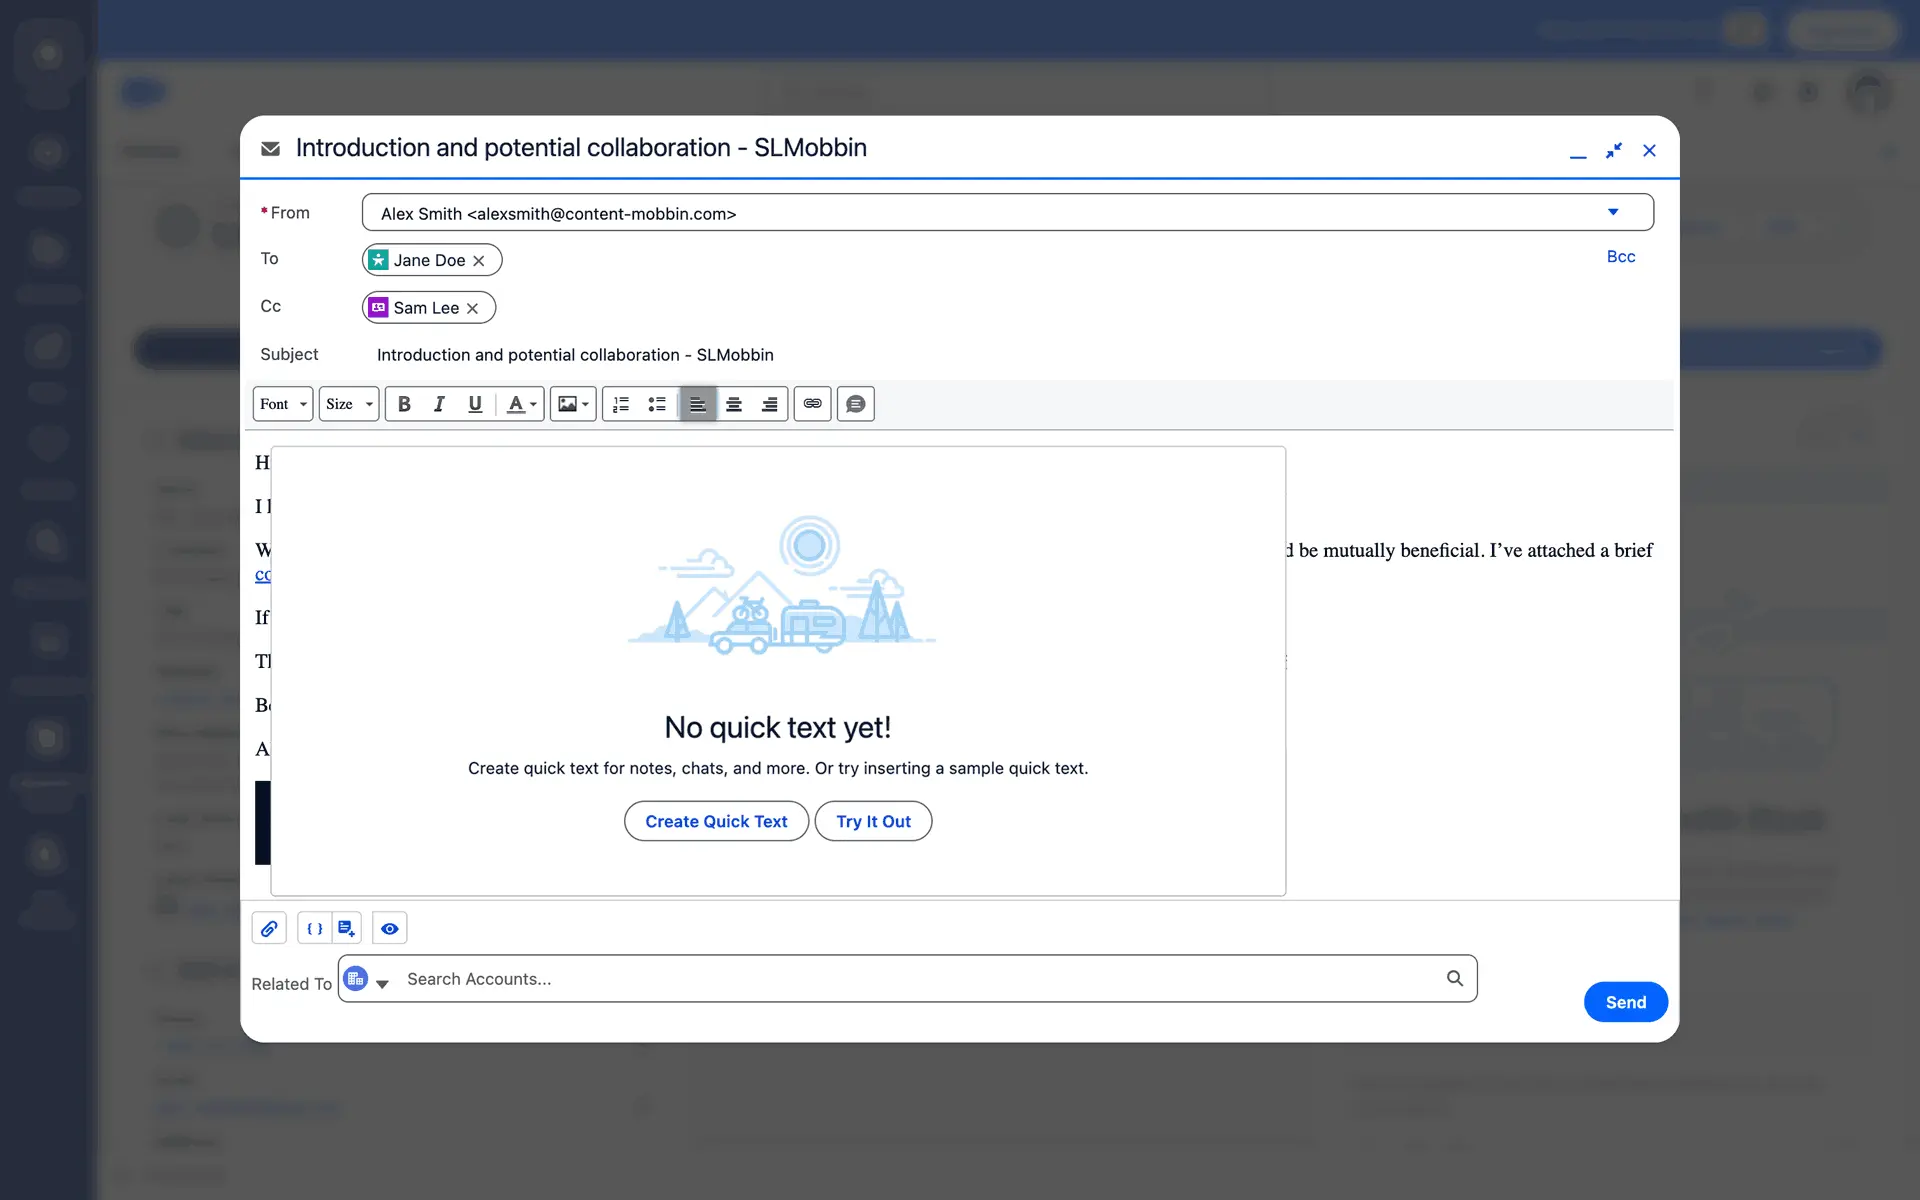1920x1200 pixels.
Task: Click the quick text toolbar icon
Action: (x=855, y=404)
